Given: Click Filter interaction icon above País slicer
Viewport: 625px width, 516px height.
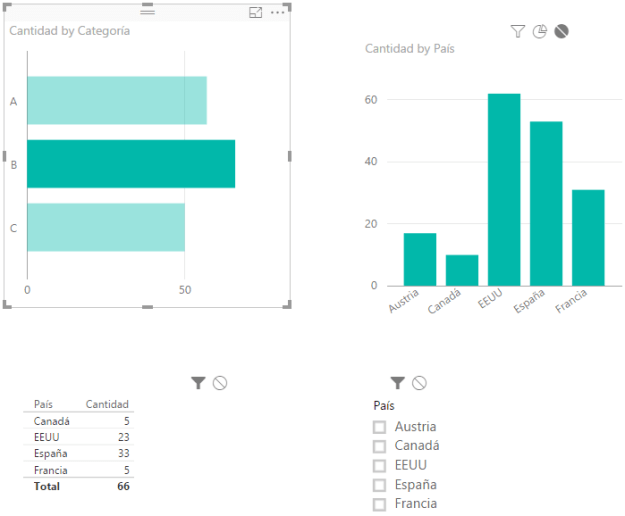Looking at the screenshot, I should (398, 382).
